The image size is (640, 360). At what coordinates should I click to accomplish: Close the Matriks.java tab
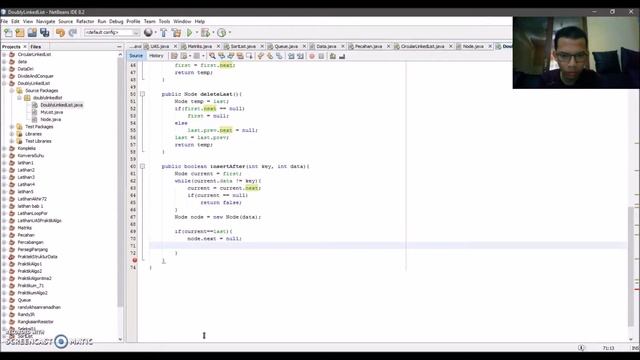tap(218, 47)
